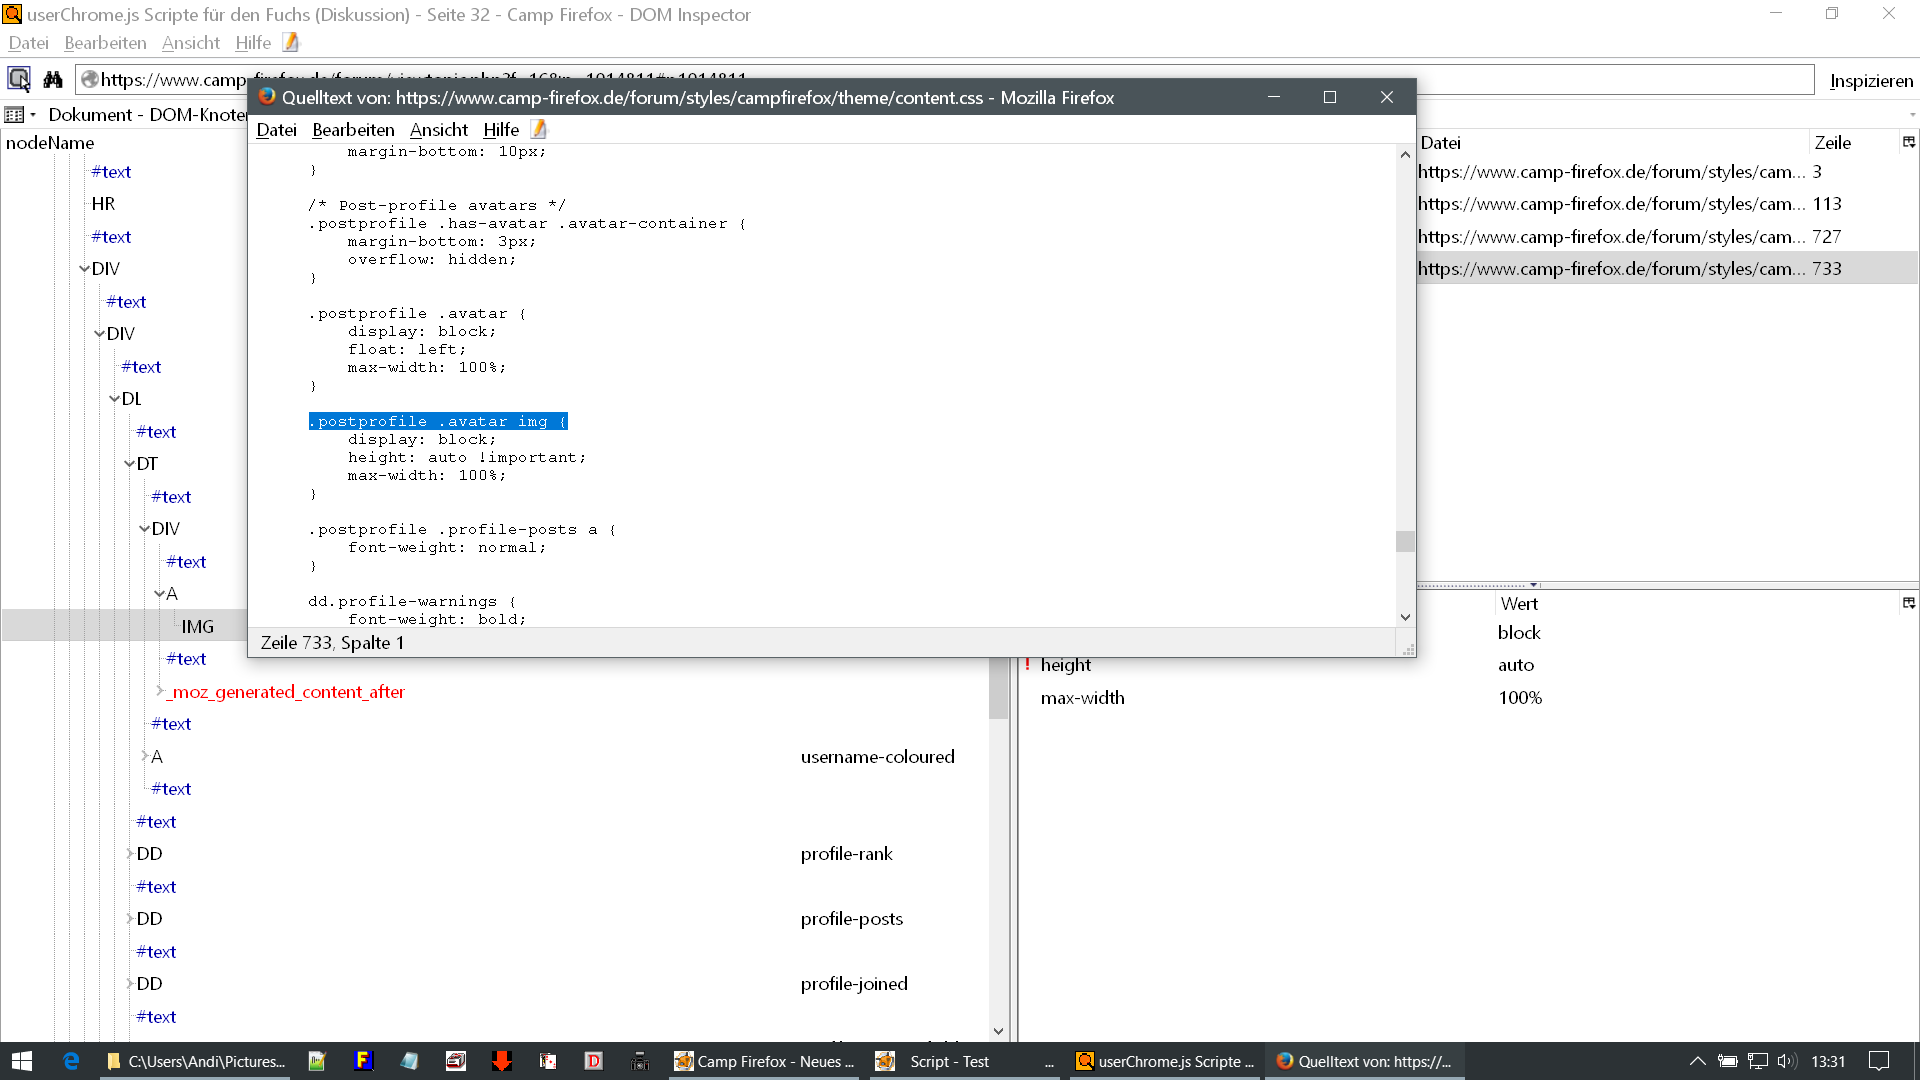
Task: Collapse the DL node in DOM tree
Action: coord(115,399)
